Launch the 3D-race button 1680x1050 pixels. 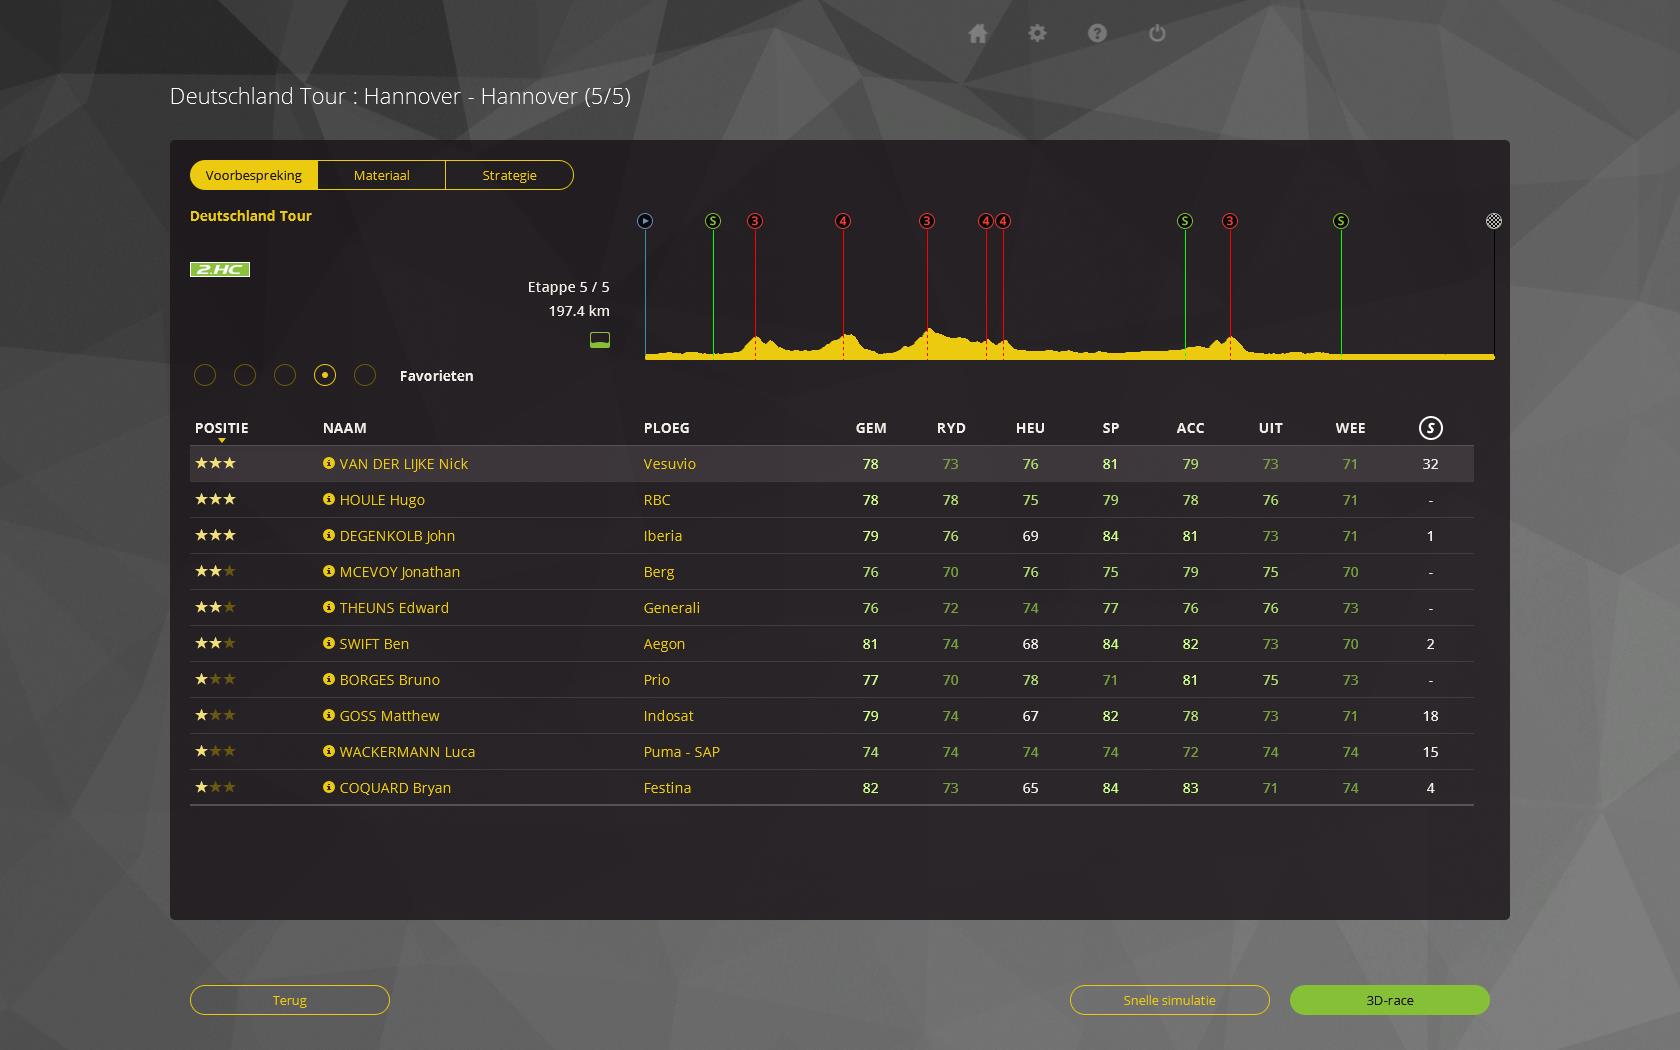[1390, 1000]
